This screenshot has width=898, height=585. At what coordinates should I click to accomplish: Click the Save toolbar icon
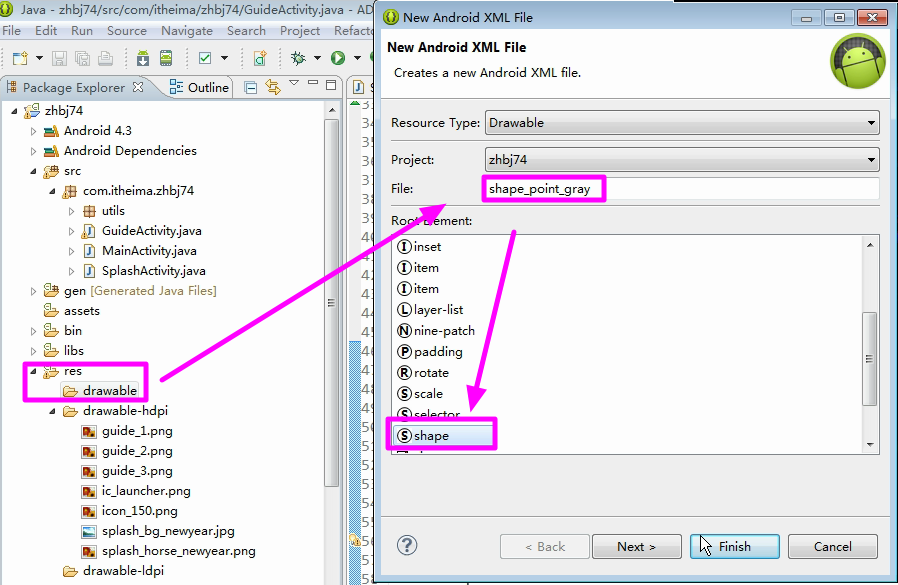60,58
